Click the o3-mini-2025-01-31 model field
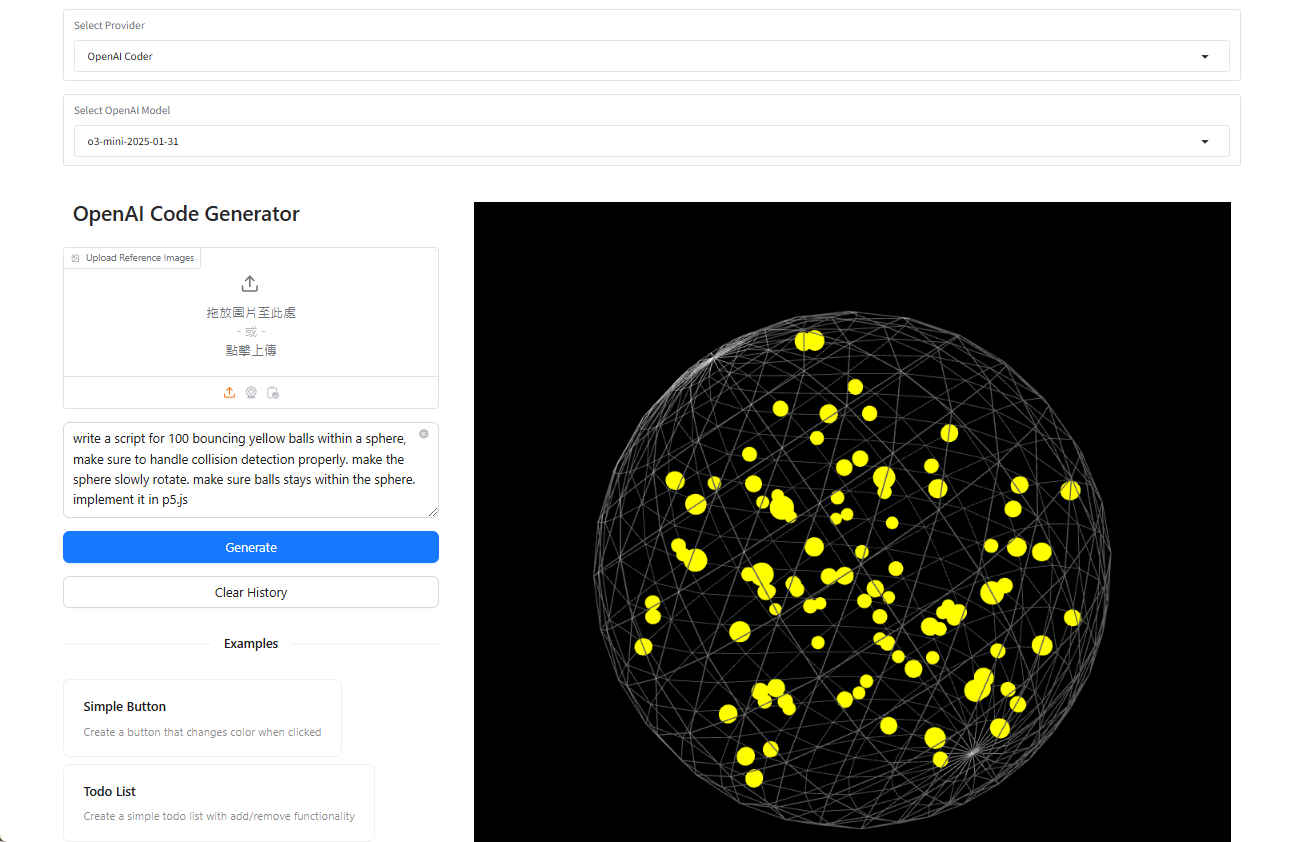The height and width of the screenshot is (842, 1304). pyautogui.click(x=651, y=142)
